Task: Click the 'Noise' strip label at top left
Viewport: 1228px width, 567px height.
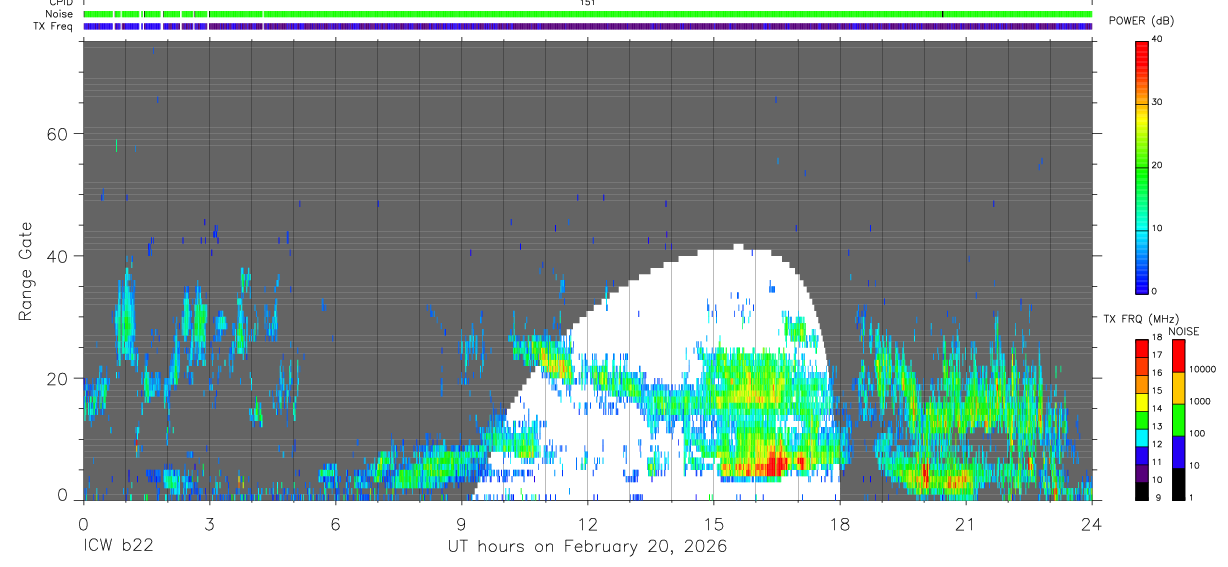Action: click(59, 14)
